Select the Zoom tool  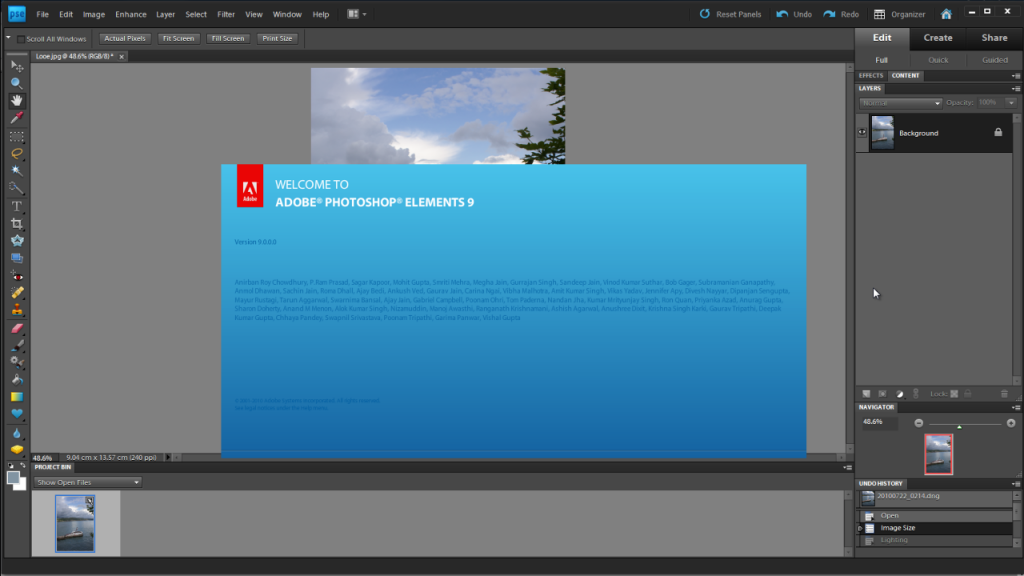pyautogui.click(x=16, y=81)
